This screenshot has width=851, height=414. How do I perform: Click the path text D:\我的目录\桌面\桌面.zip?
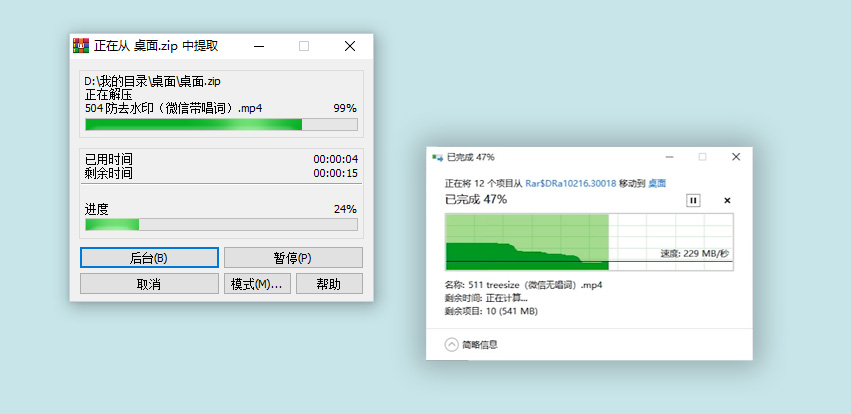[x=153, y=82]
